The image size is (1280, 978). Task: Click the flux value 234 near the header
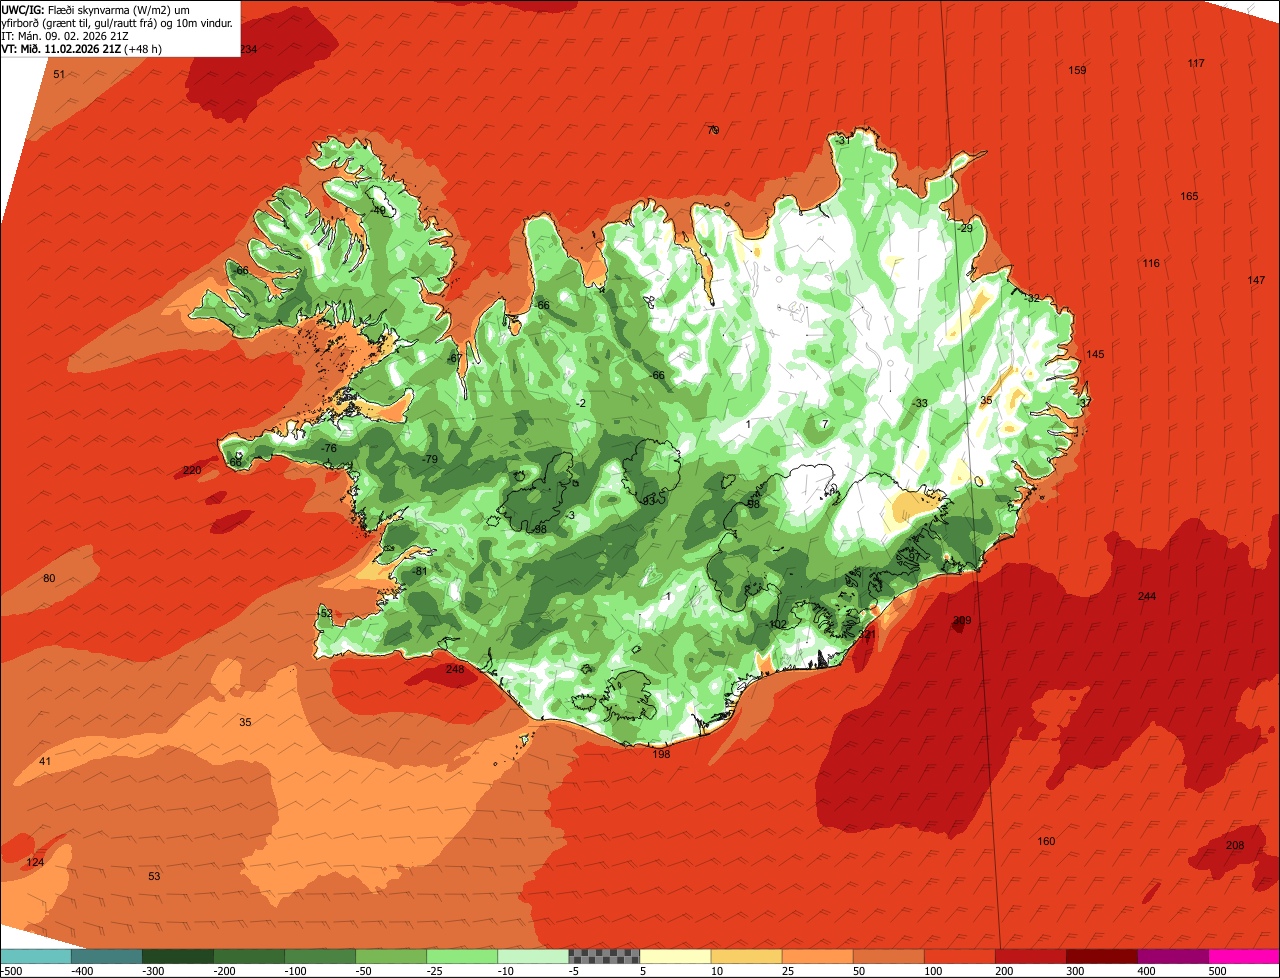(248, 49)
